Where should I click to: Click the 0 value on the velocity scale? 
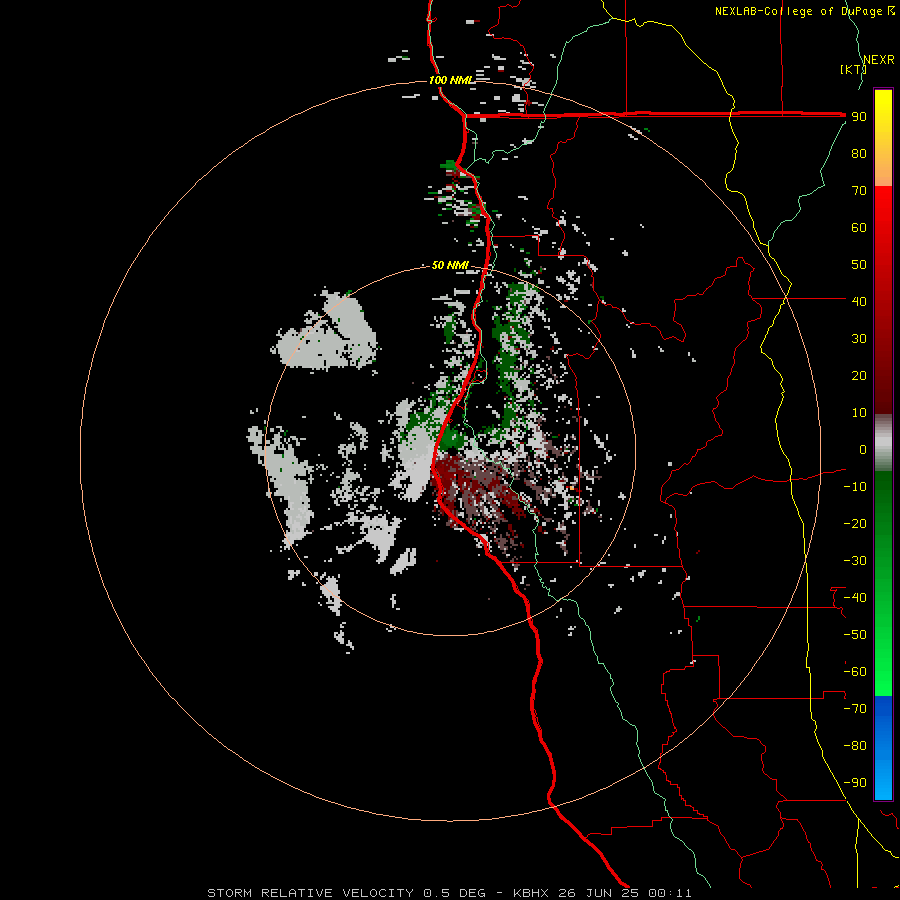(x=863, y=449)
